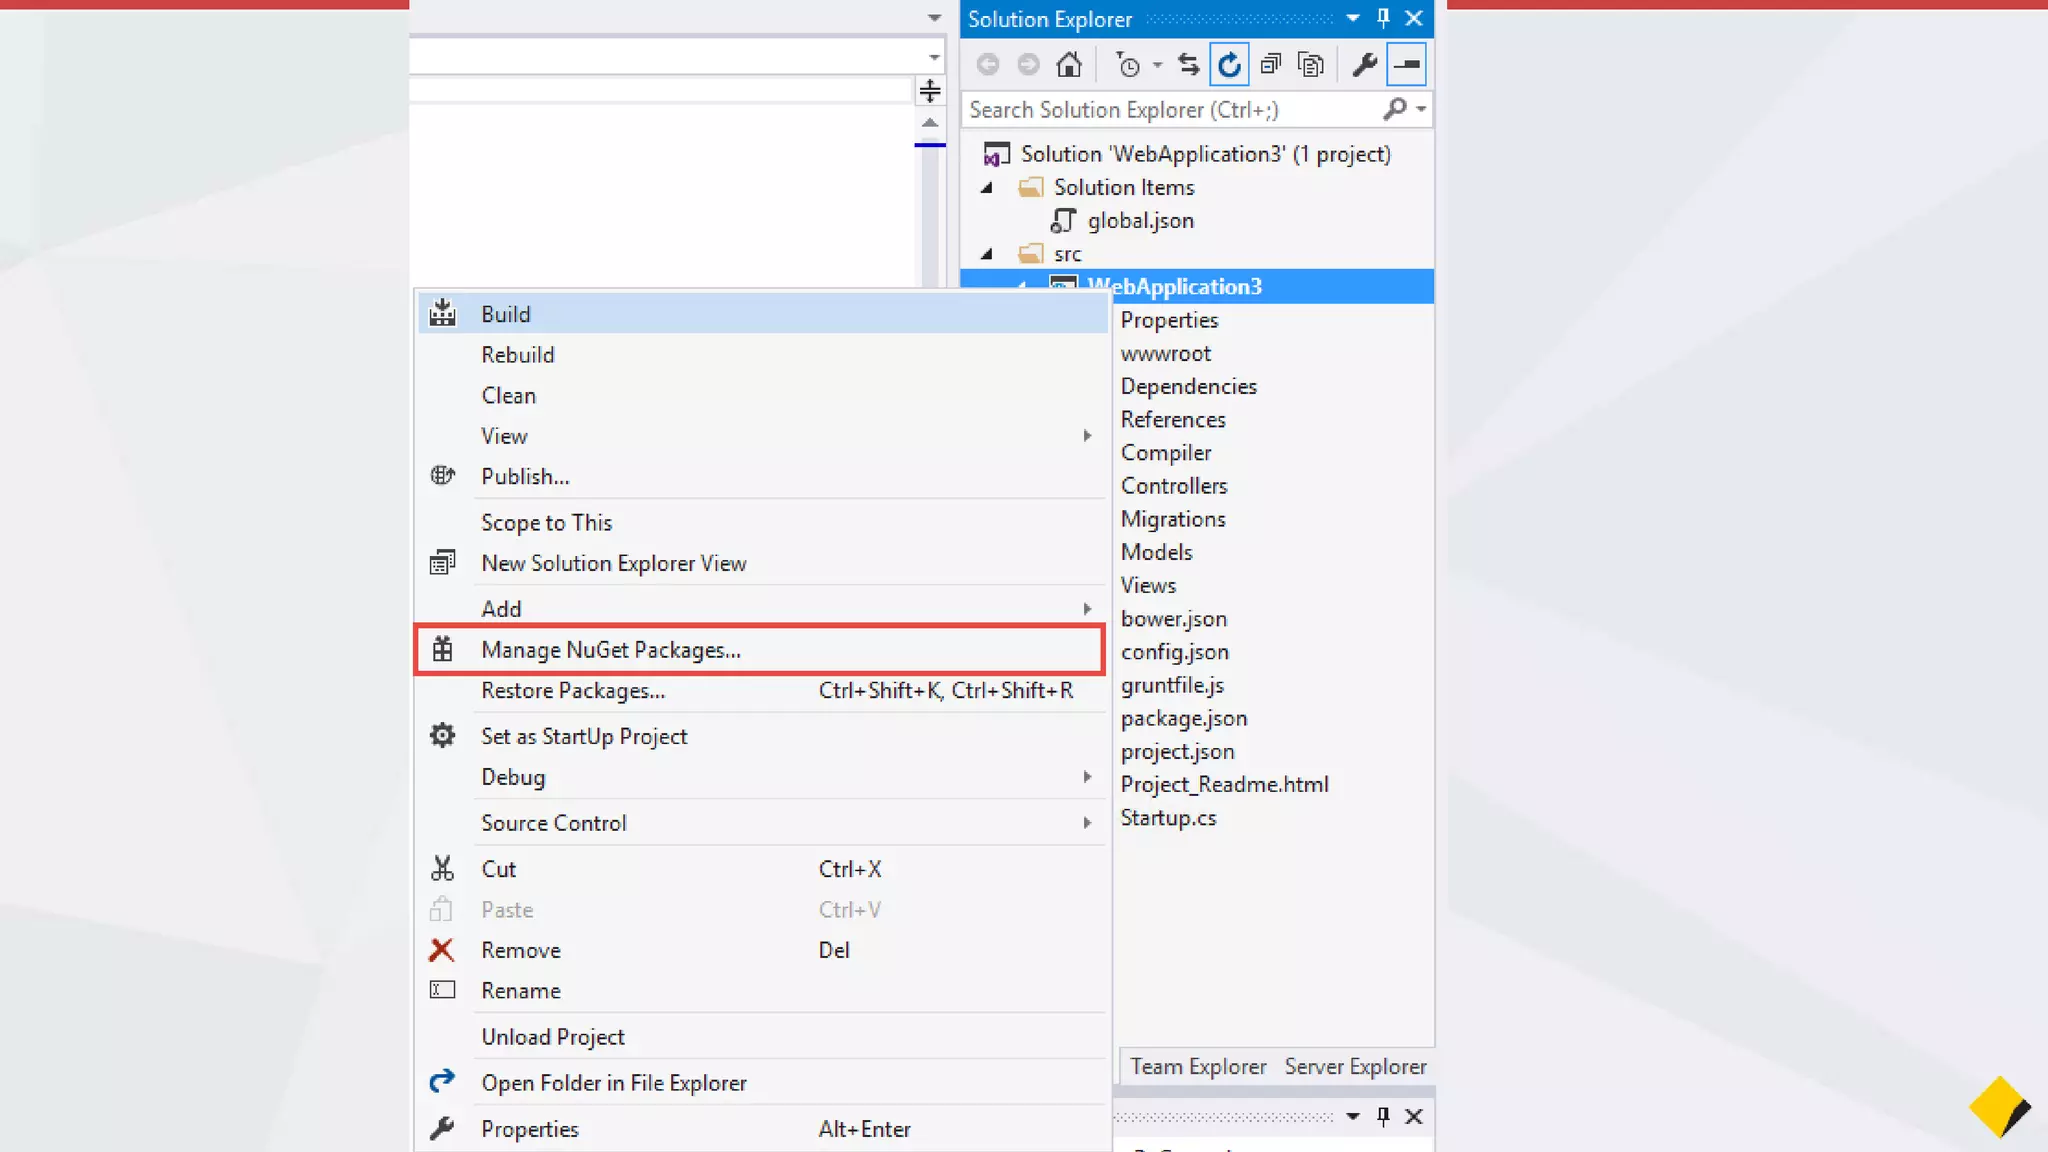Click the editor scrollbar up arrow

[x=930, y=123]
